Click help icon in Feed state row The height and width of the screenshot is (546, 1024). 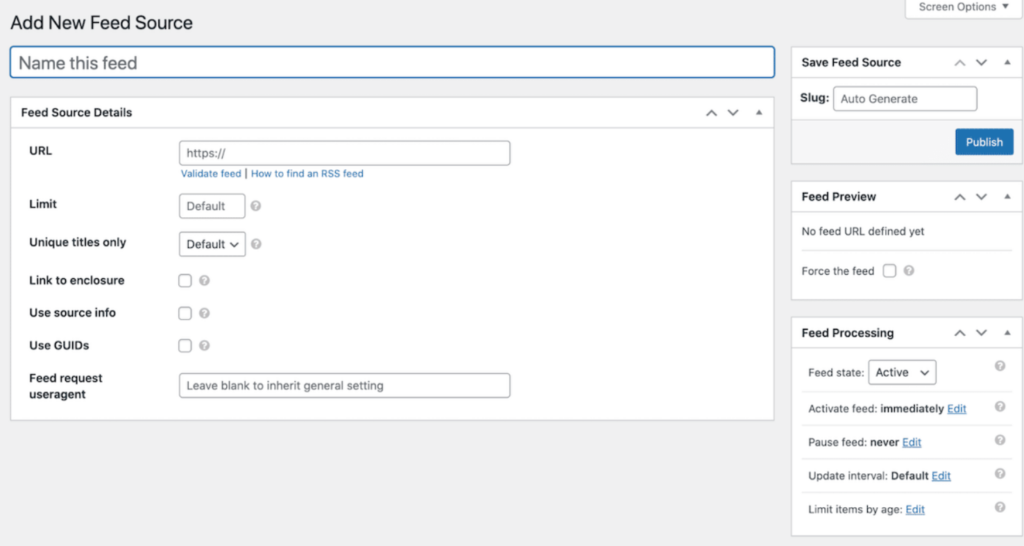pyautogui.click(x=999, y=367)
